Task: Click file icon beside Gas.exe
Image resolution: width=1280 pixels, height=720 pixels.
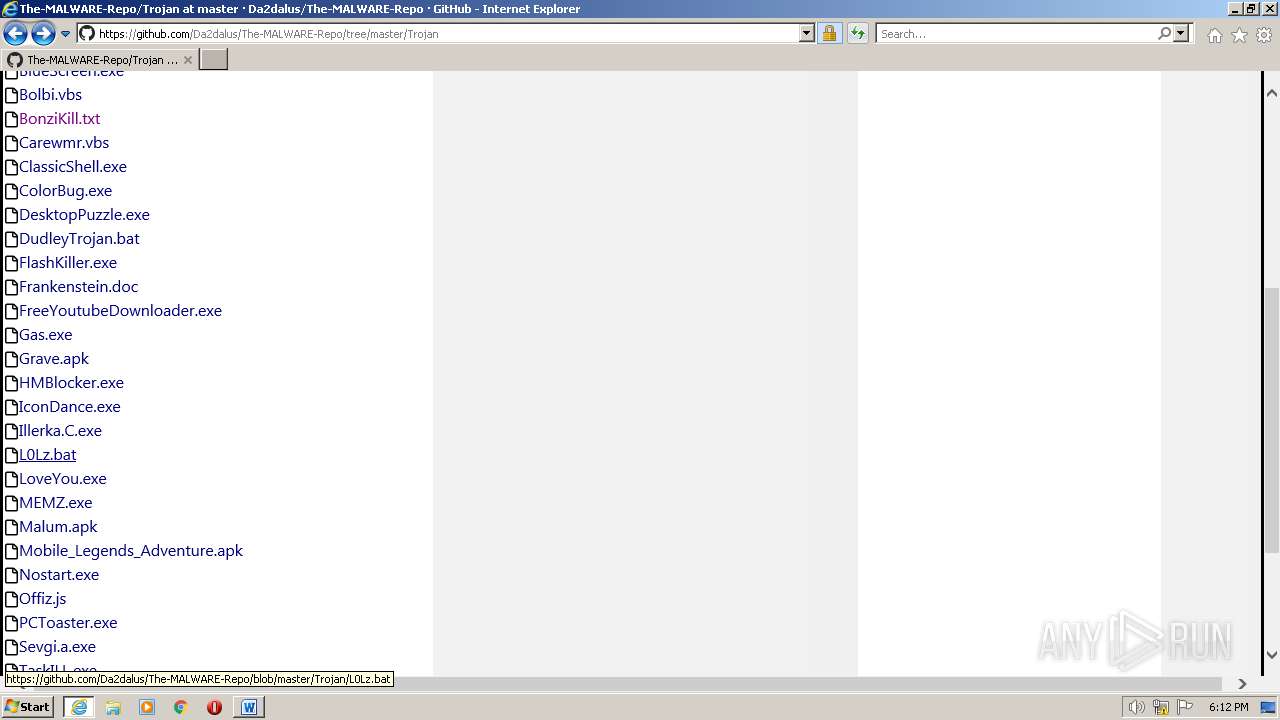Action: click(x=11, y=335)
